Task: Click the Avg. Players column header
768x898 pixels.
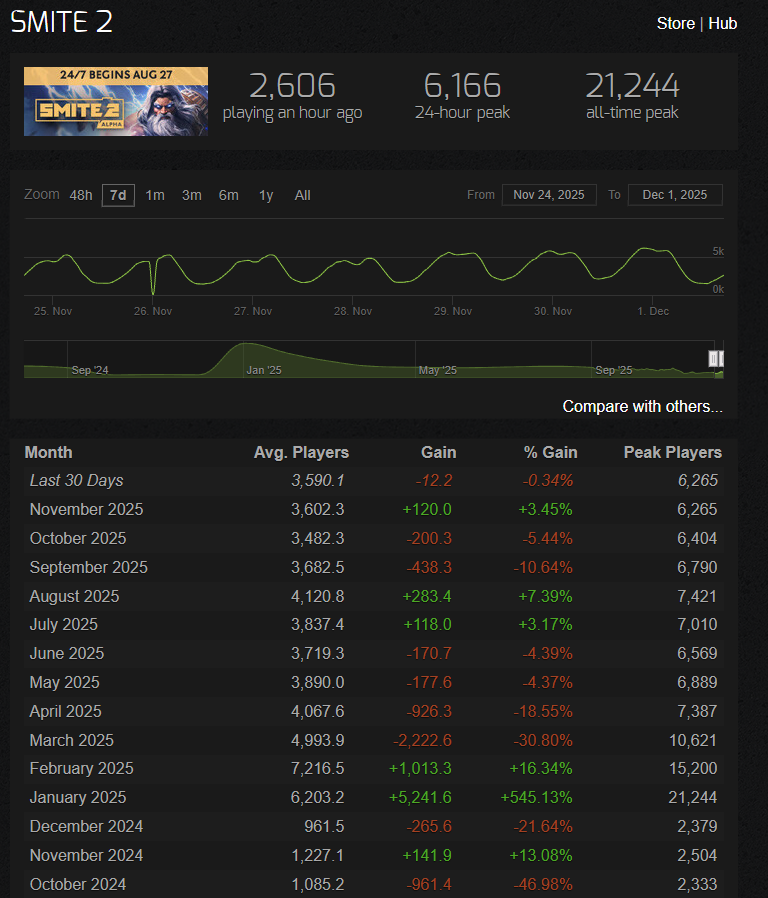Action: pos(301,452)
